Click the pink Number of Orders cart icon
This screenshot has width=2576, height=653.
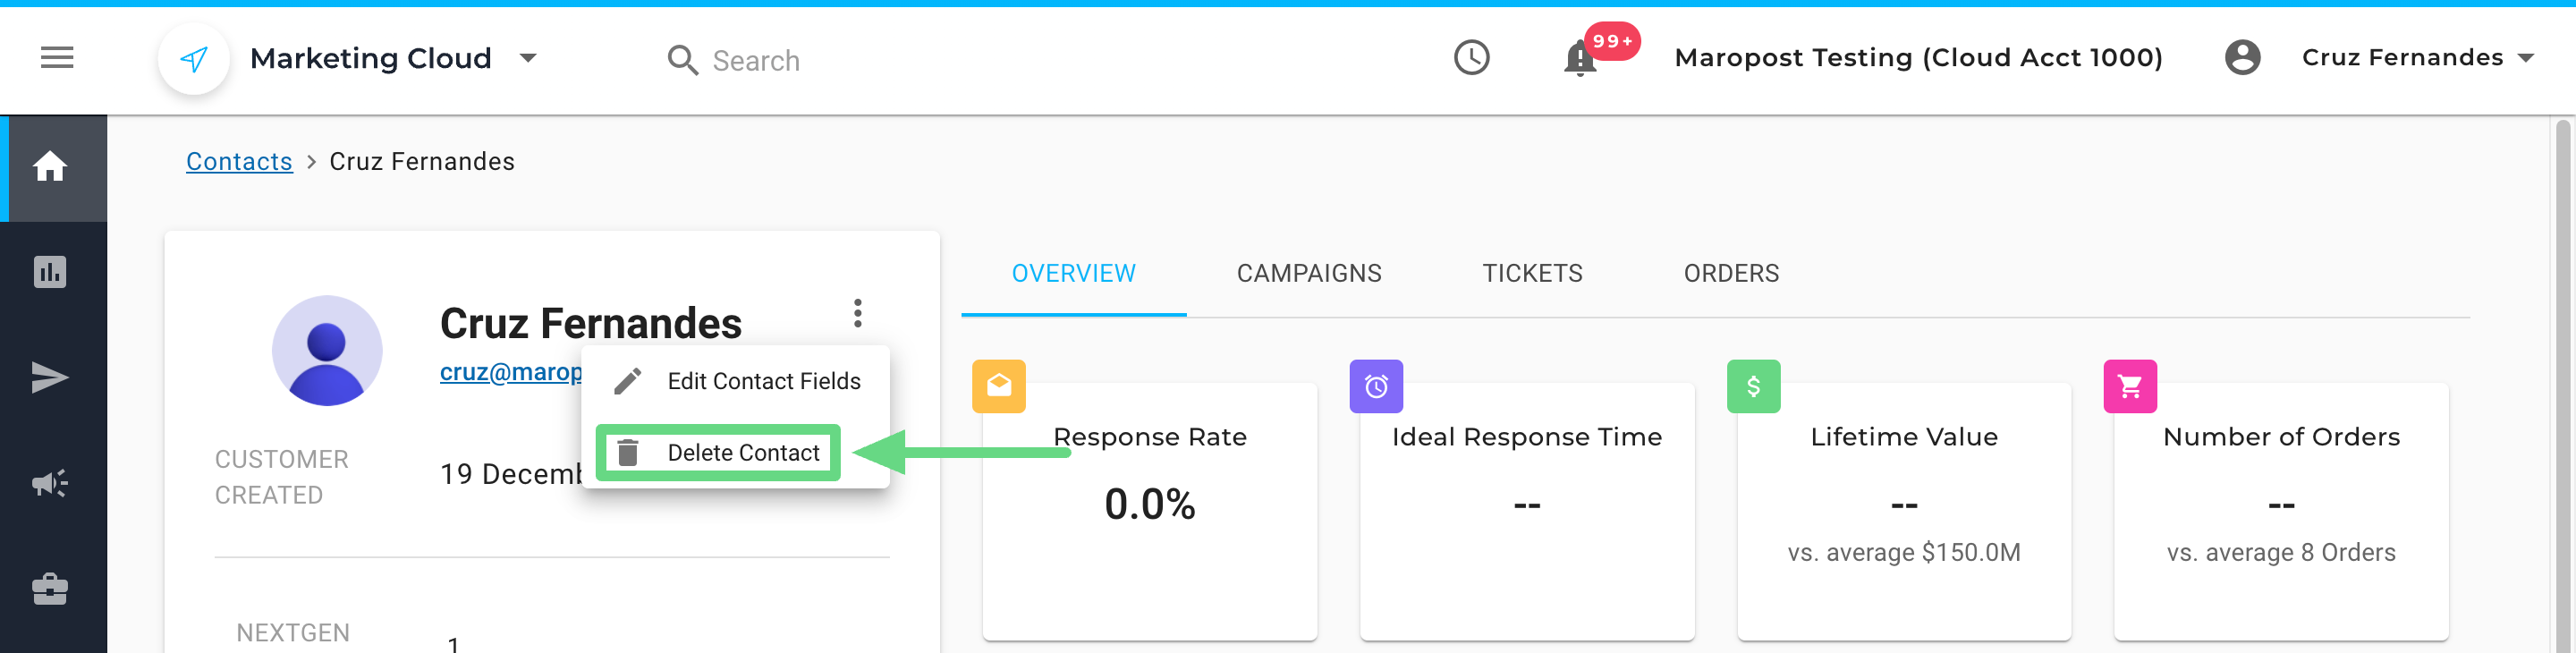2130,386
